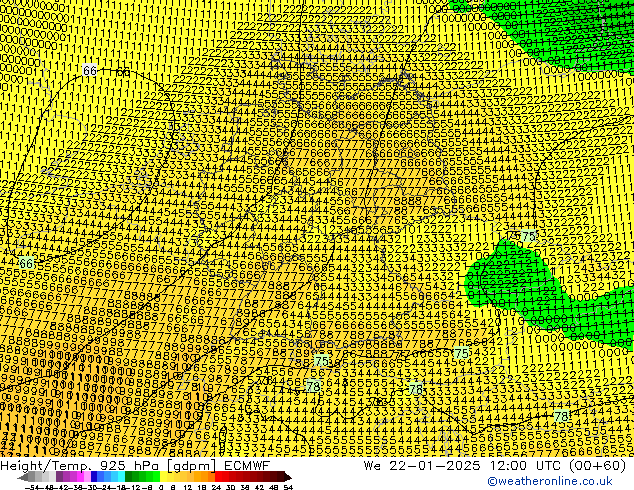Click the "Height/Temp. 925 hPa [gdpm] ECMWF" title

pyautogui.click(x=135, y=465)
